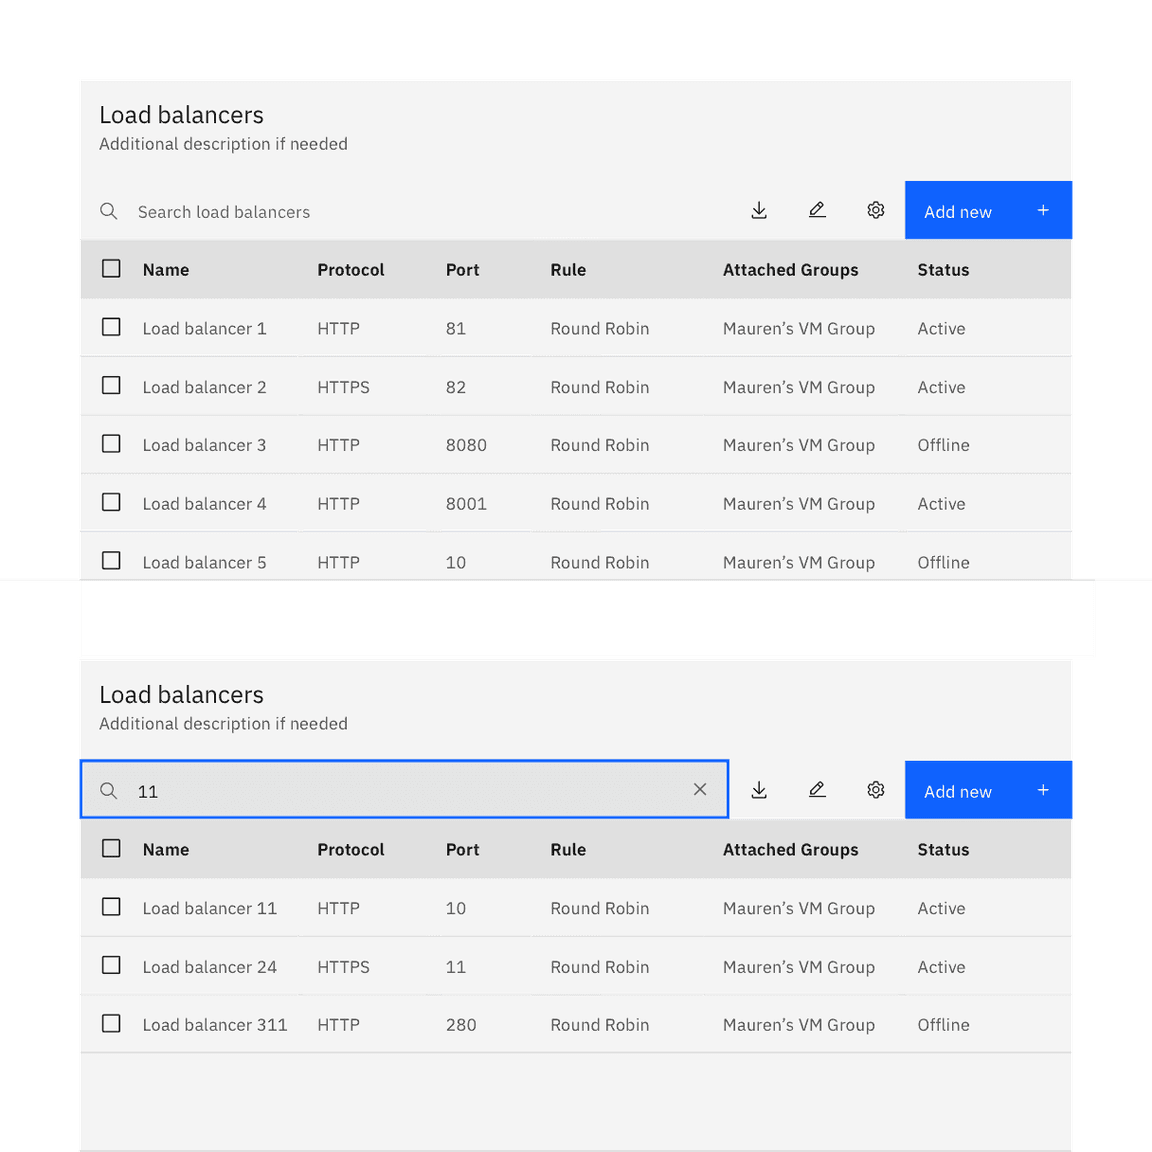The width and height of the screenshot is (1152, 1152).
Task: Sort the table by the Name column header
Action: pyautogui.click(x=166, y=268)
